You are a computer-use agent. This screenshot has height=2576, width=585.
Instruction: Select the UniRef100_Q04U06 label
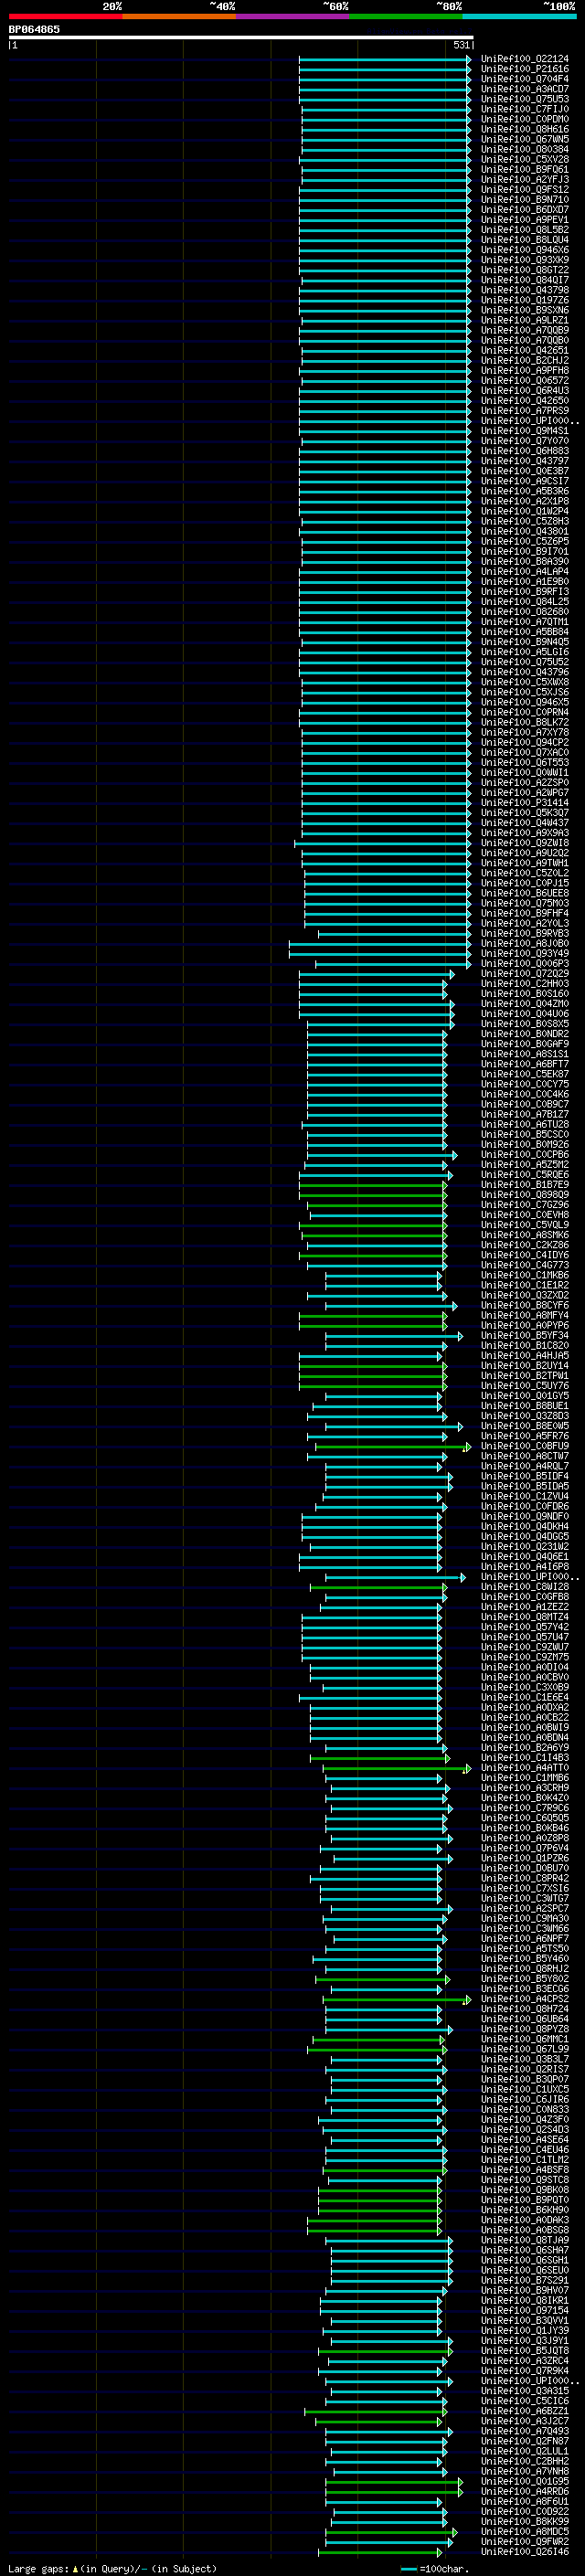click(524, 1013)
